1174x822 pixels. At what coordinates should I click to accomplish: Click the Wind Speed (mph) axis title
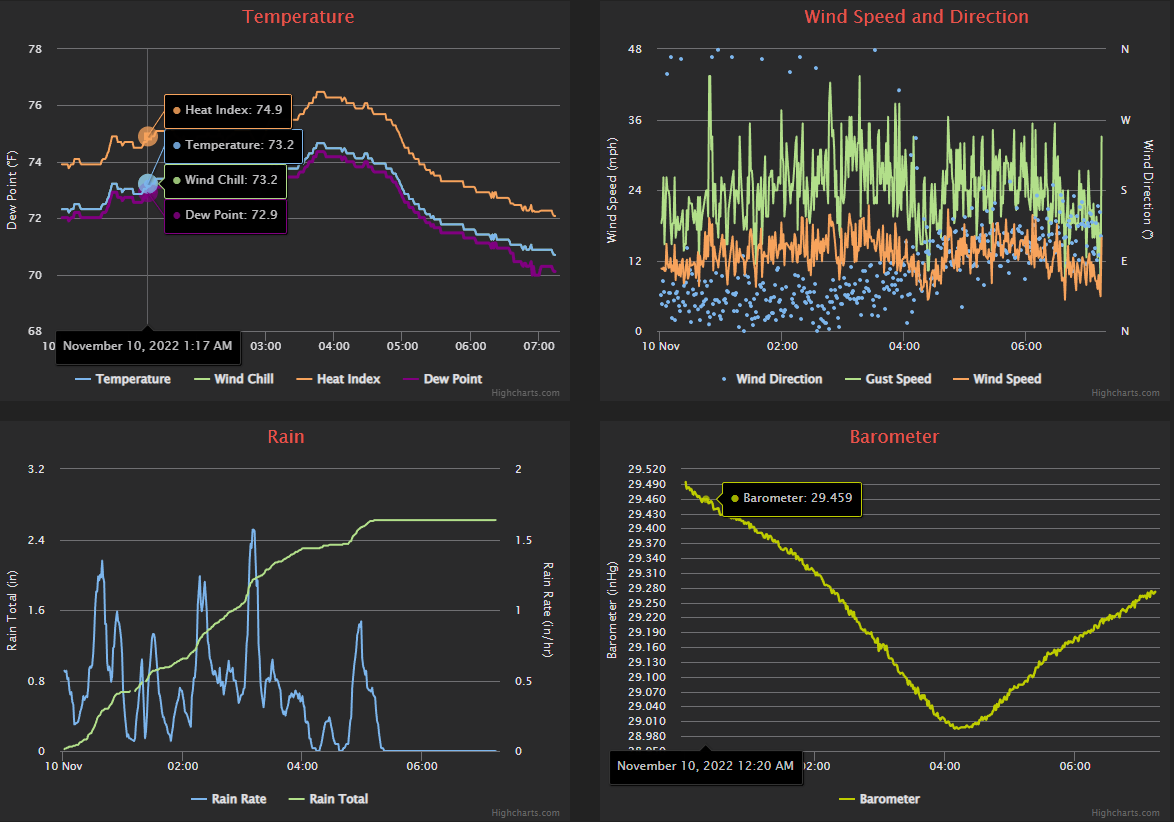point(612,190)
